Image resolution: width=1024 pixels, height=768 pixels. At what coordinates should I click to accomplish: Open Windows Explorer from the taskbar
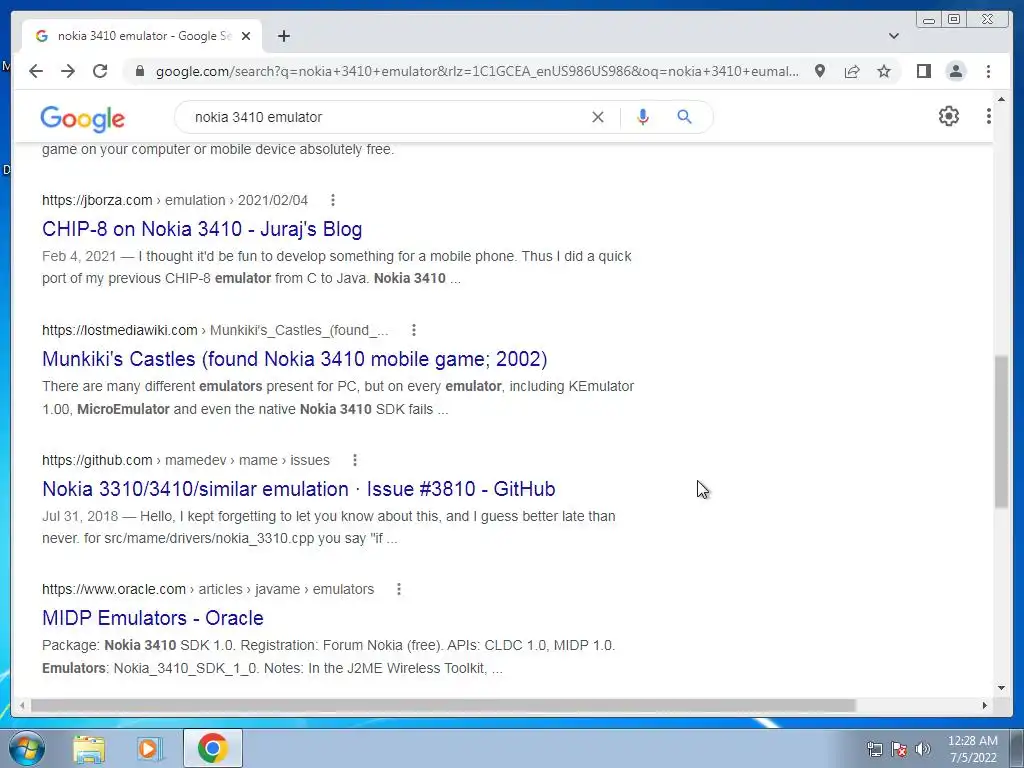tap(89, 748)
